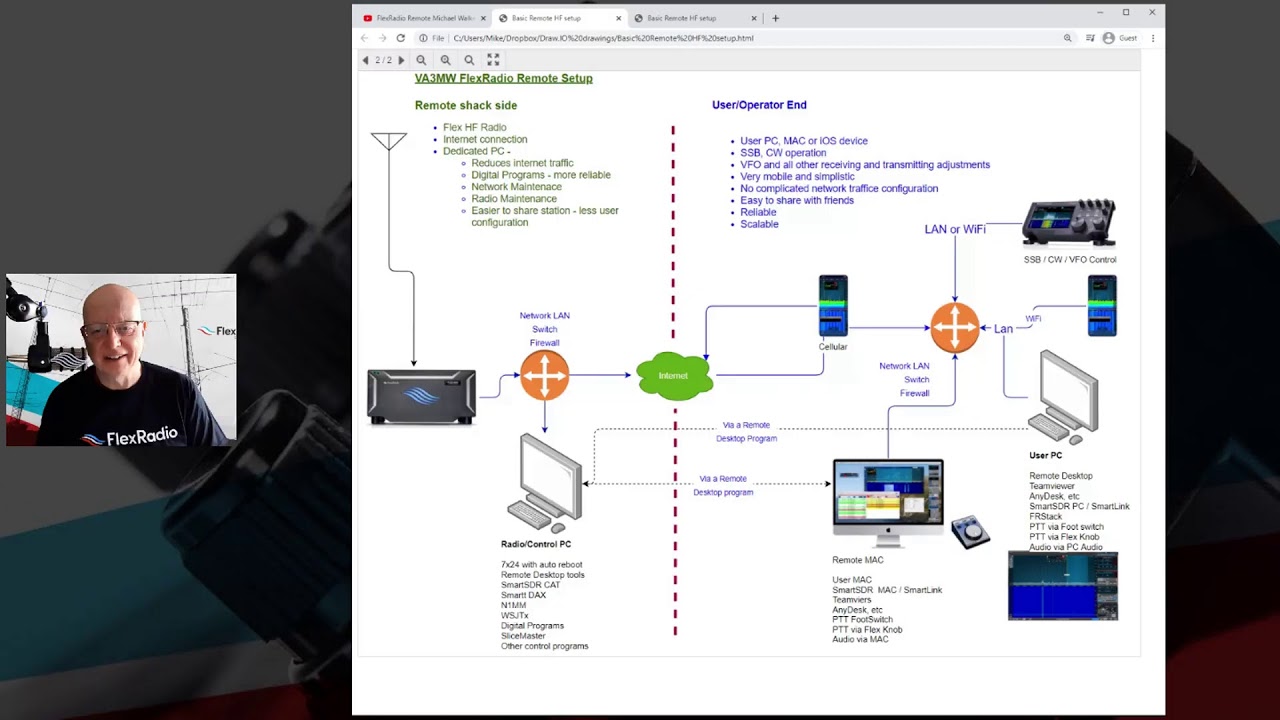
Task: Close the FlexRadio Remote YouTube tab
Action: [x=483, y=18]
